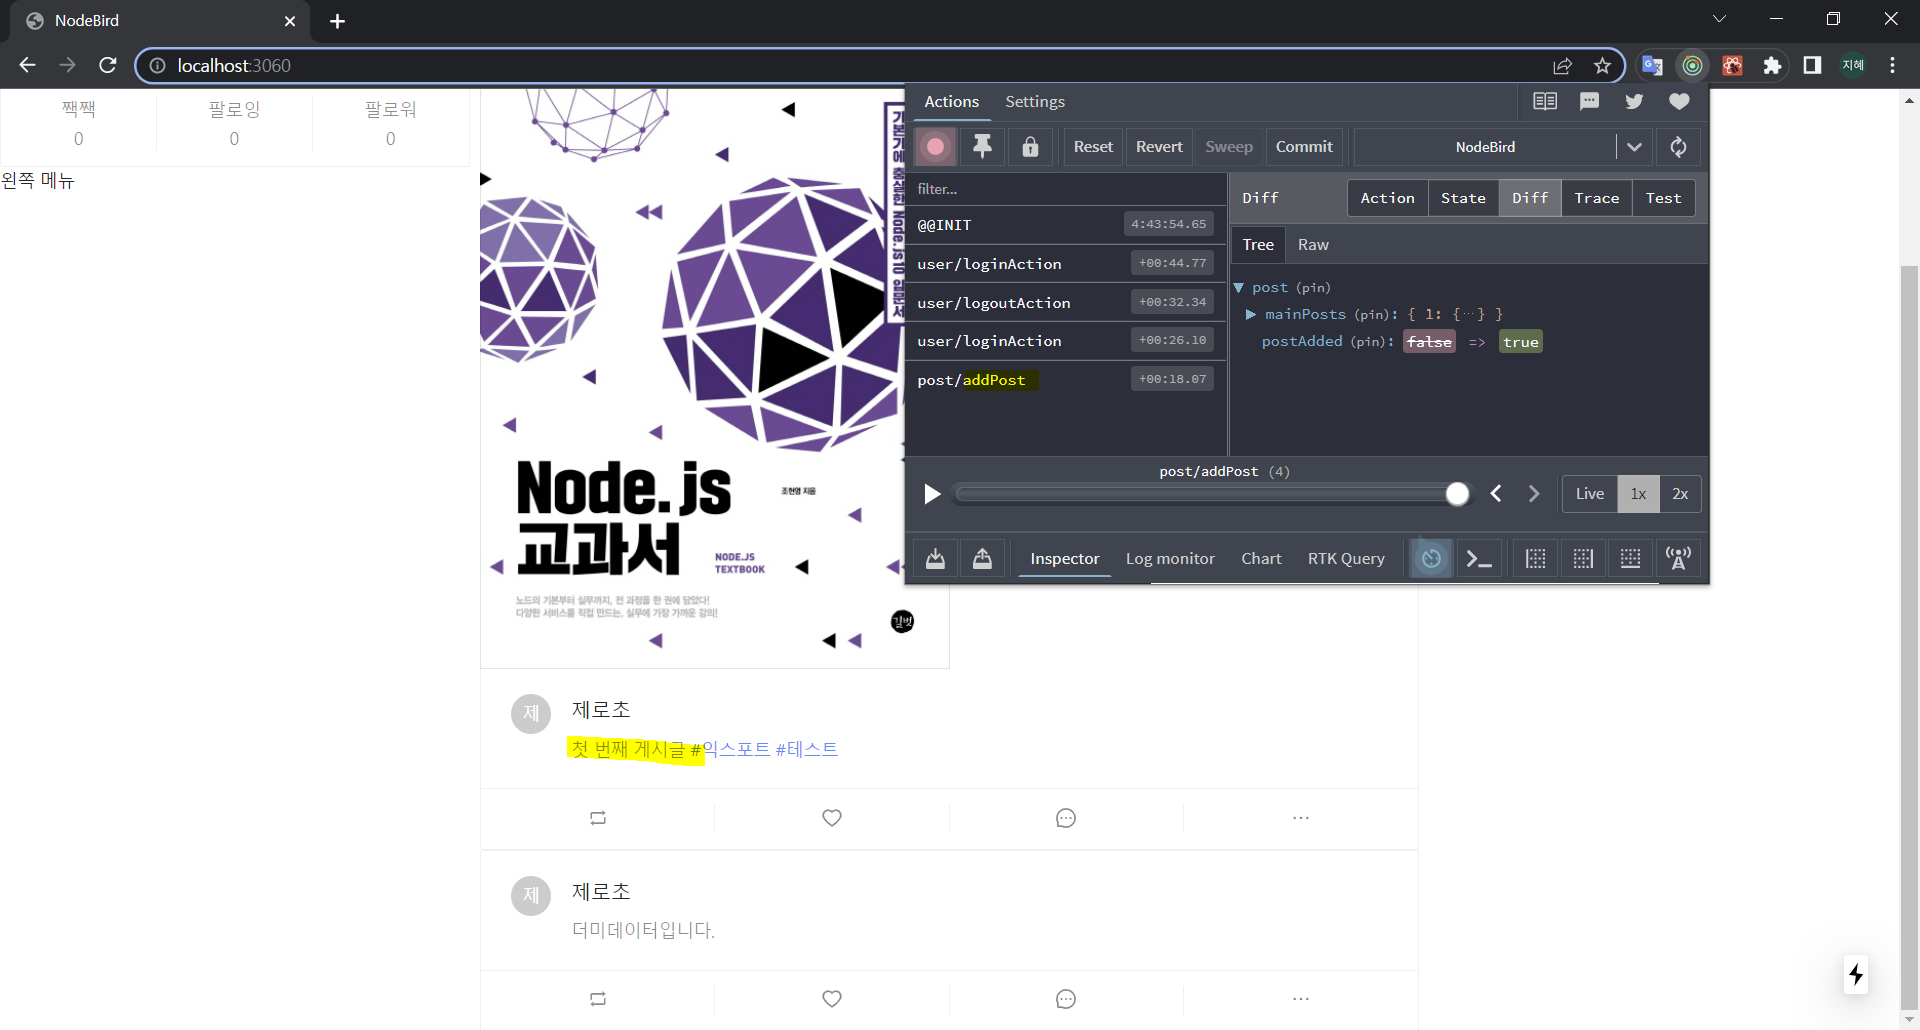
Task: Toggle the dispatcher terminal icon
Action: tap(1479, 559)
